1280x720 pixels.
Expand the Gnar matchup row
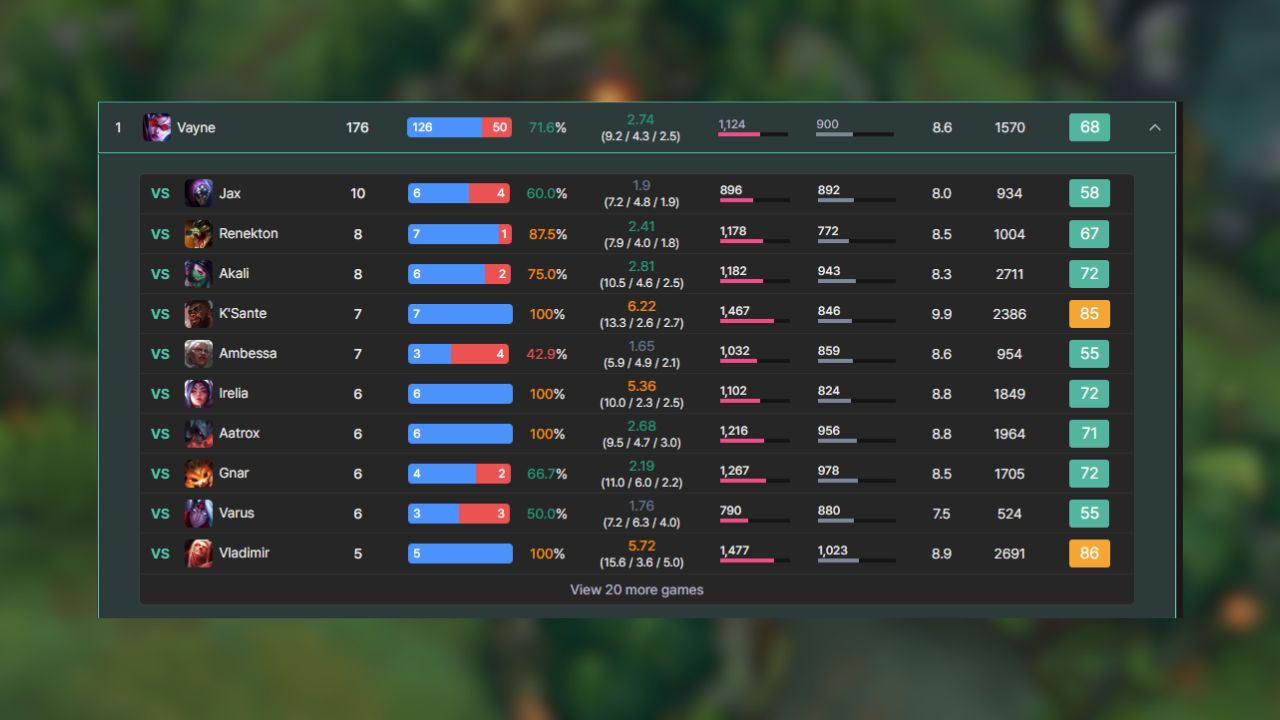(x=640, y=473)
